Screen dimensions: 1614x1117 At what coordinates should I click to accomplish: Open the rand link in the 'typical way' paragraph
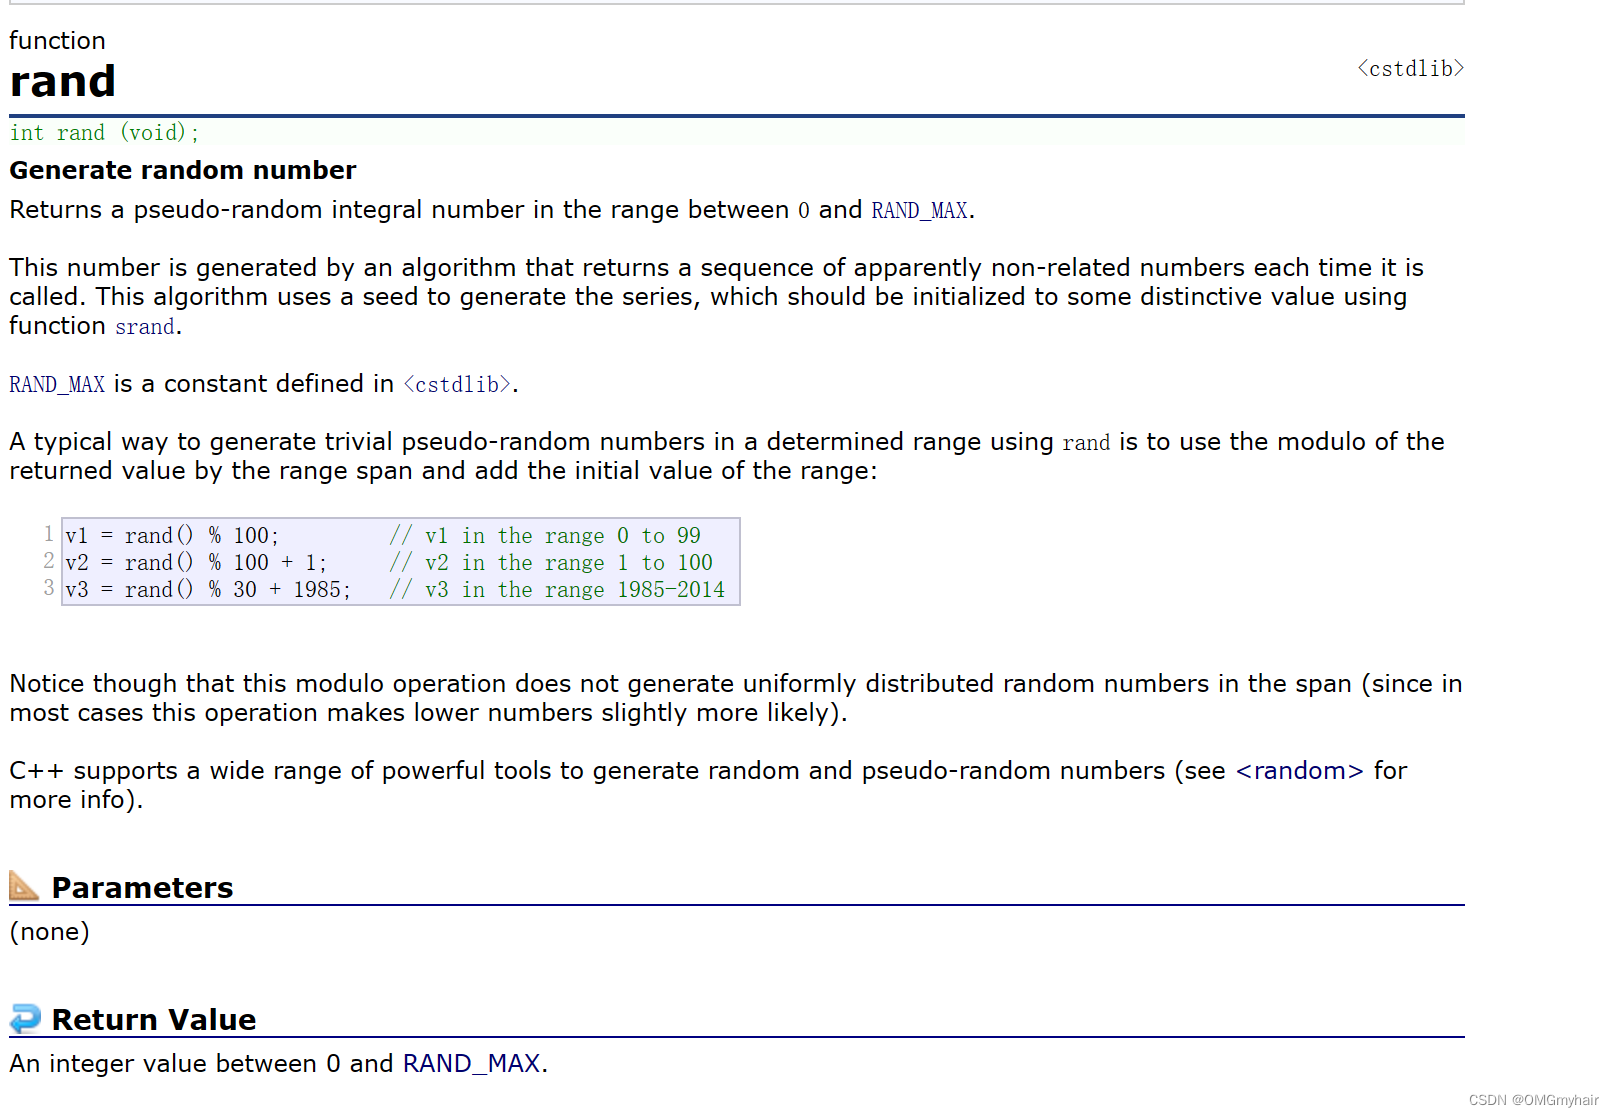[1086, 443]
